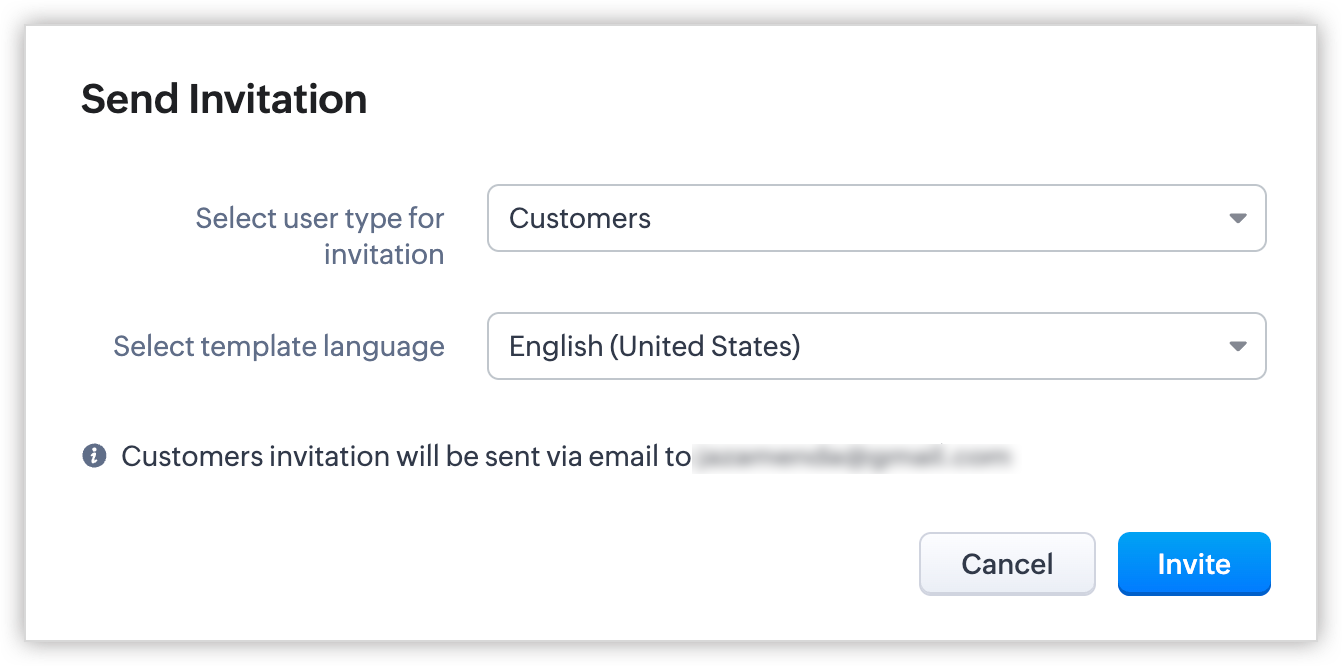Click the word "invitation" under the user type label
The width and height of the screenshot is (1342, 666).
coord(384,254)
